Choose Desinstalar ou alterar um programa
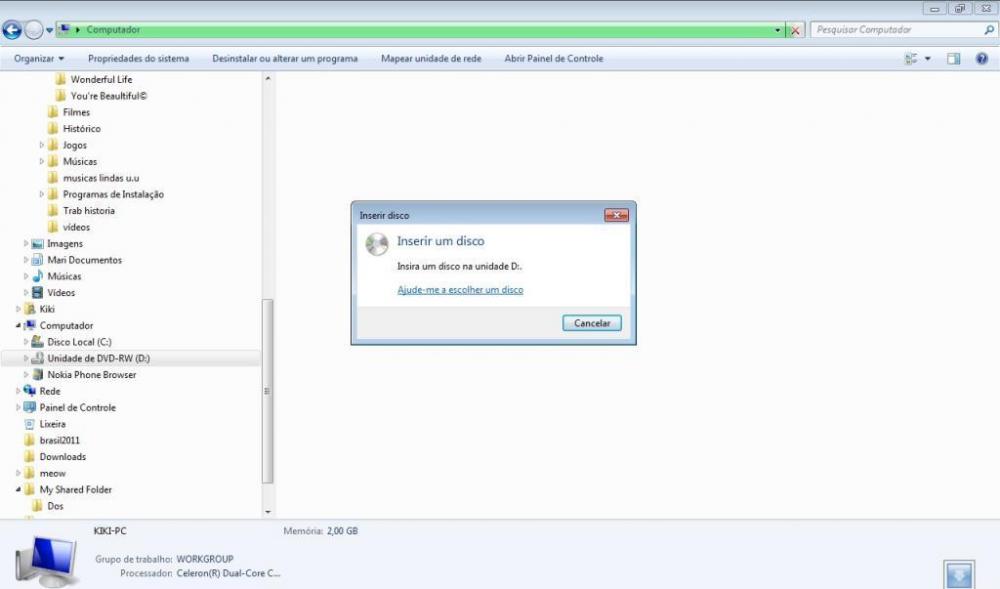1000x589 pixels. coord(285,59)
